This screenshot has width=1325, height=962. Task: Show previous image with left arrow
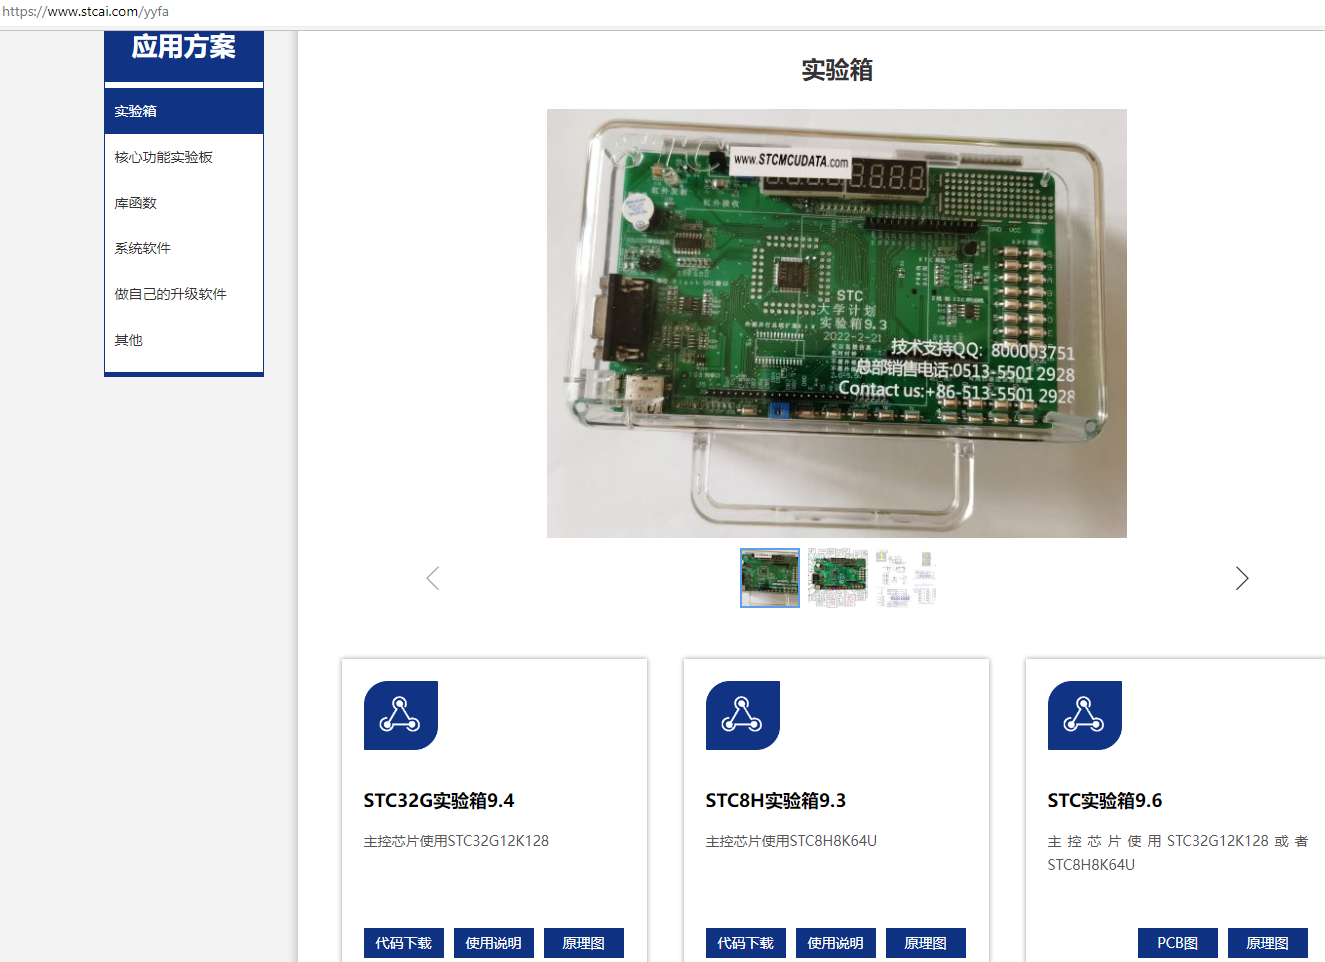(433, 578)
